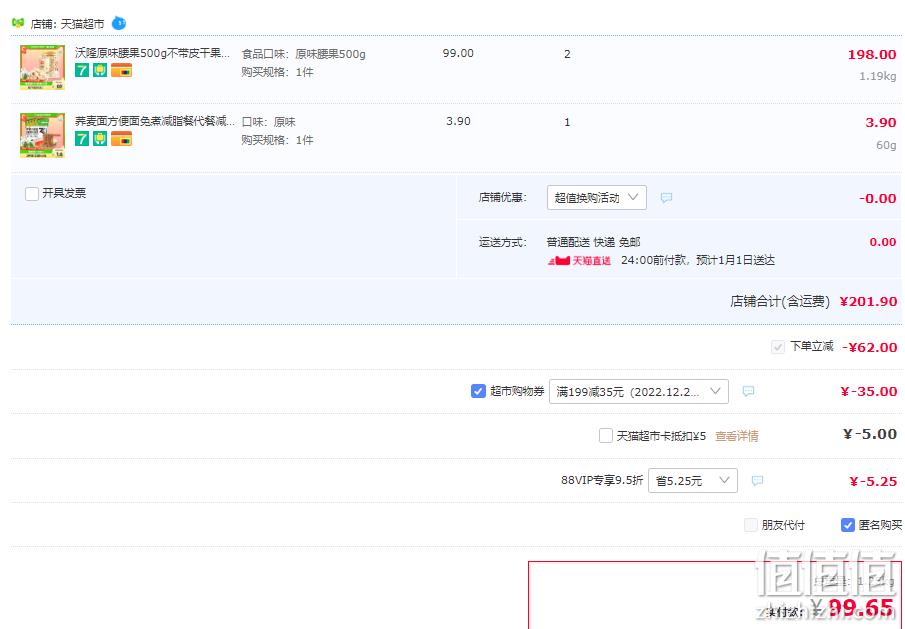
Task: Open the 查看详情 link
Action: (x=736, y=436)
